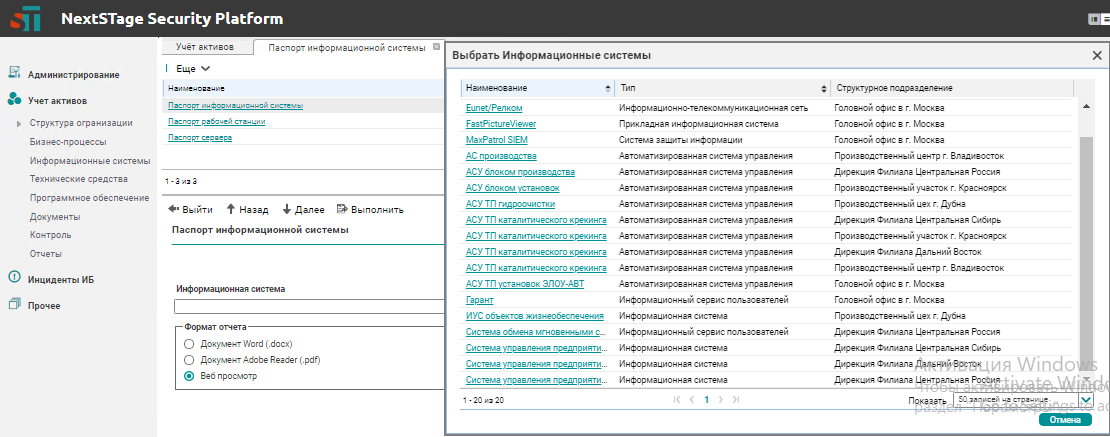
Task: Choose Документ Adobe Reader (.pdf) format
Action: 188,359
